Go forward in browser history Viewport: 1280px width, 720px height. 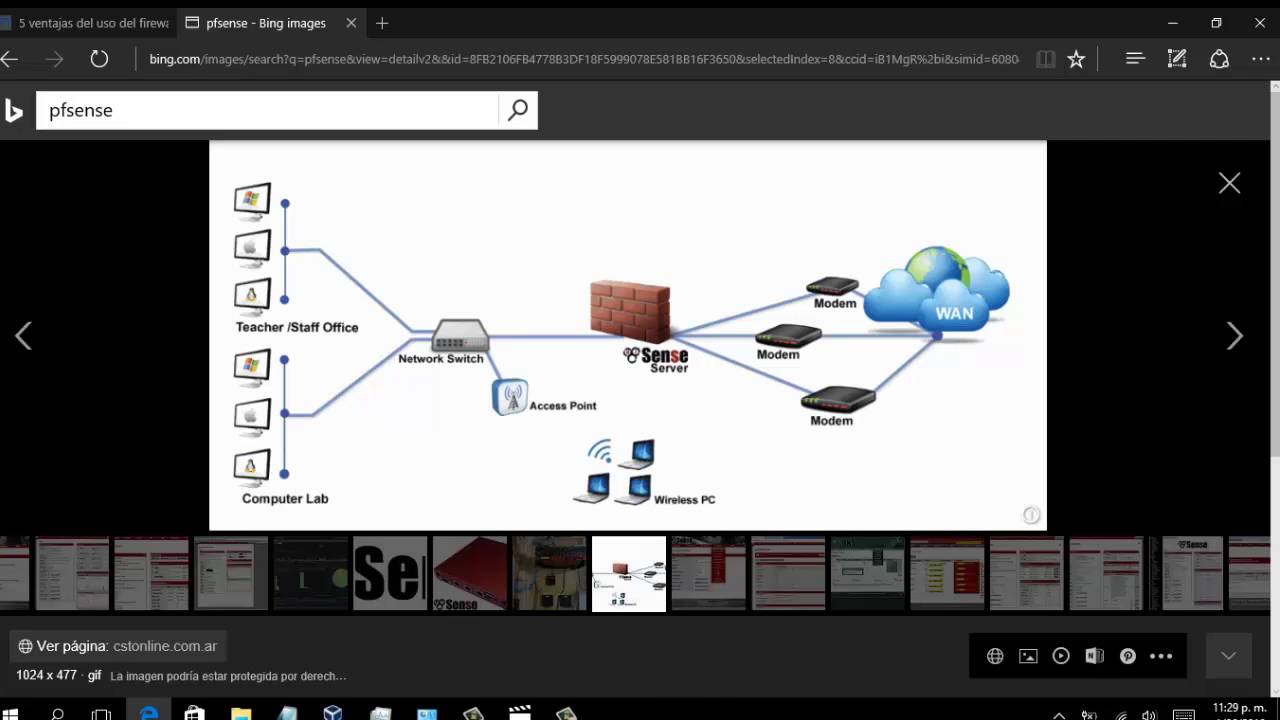click(x=54, y=59)
